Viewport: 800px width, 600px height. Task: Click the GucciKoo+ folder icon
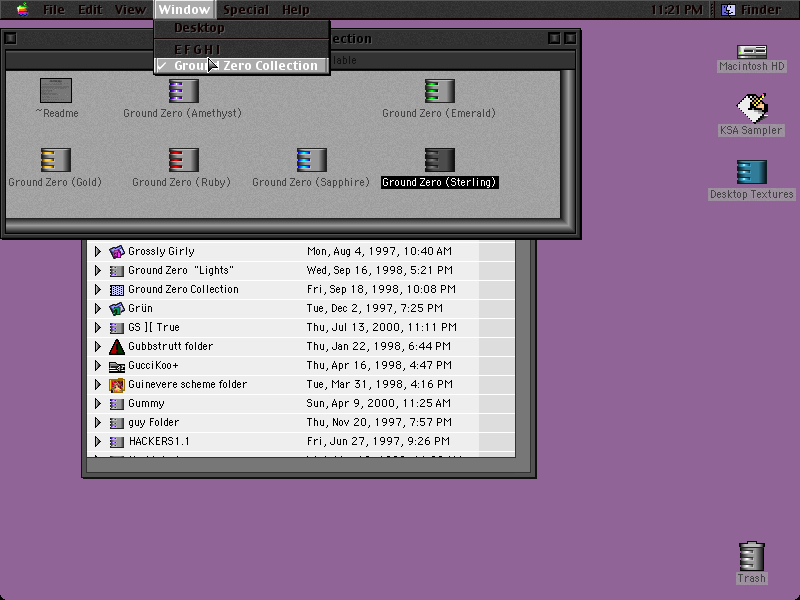click(117, 366)
